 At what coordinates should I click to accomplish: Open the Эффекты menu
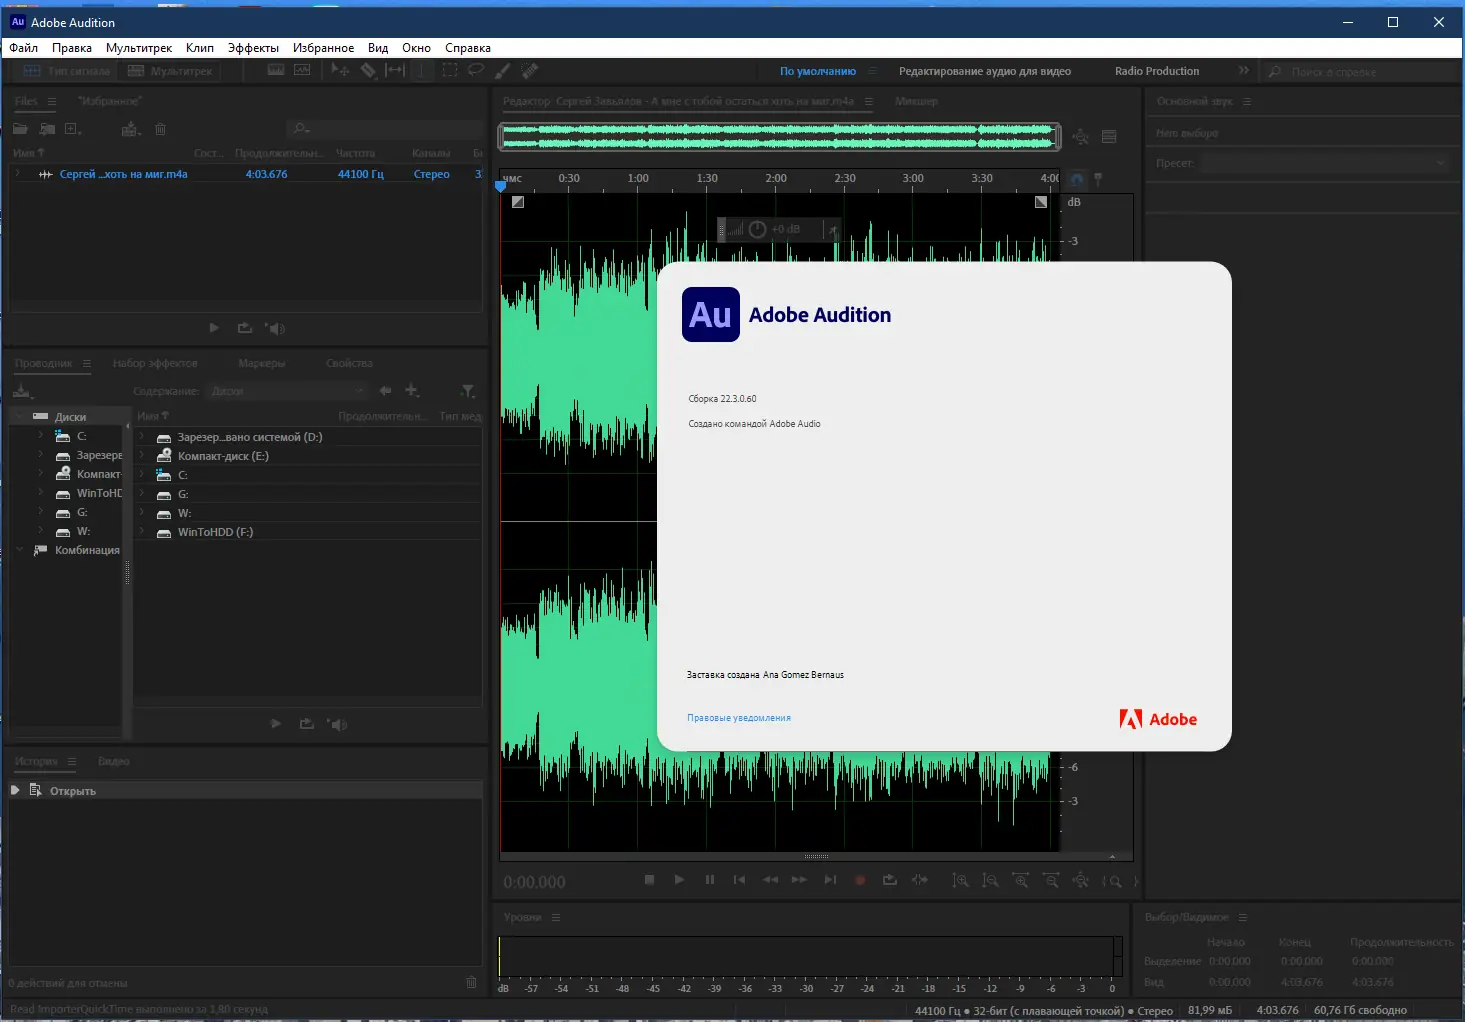tap(253, 47)
